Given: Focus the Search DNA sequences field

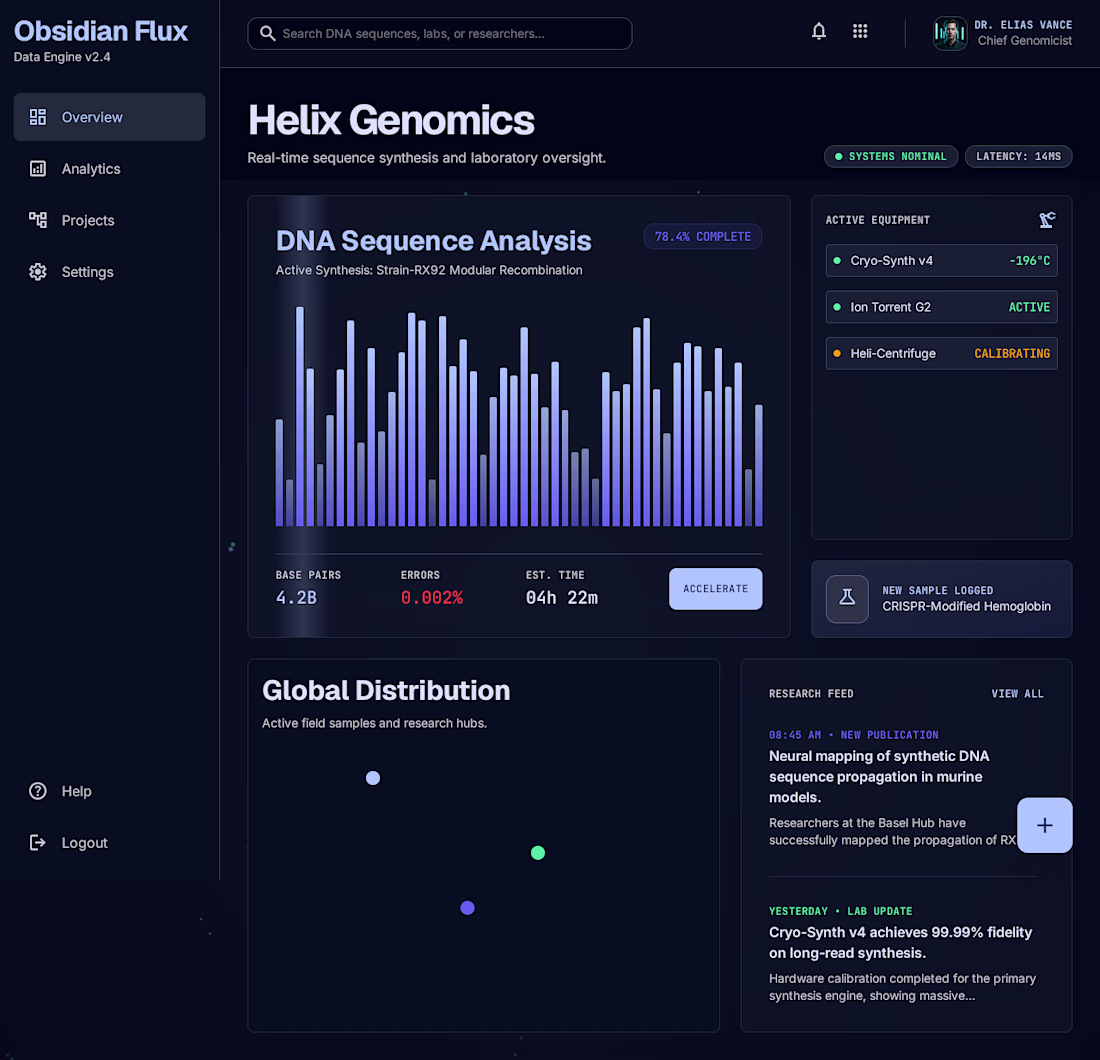Looking at the screenshot, I should point(440,34).
